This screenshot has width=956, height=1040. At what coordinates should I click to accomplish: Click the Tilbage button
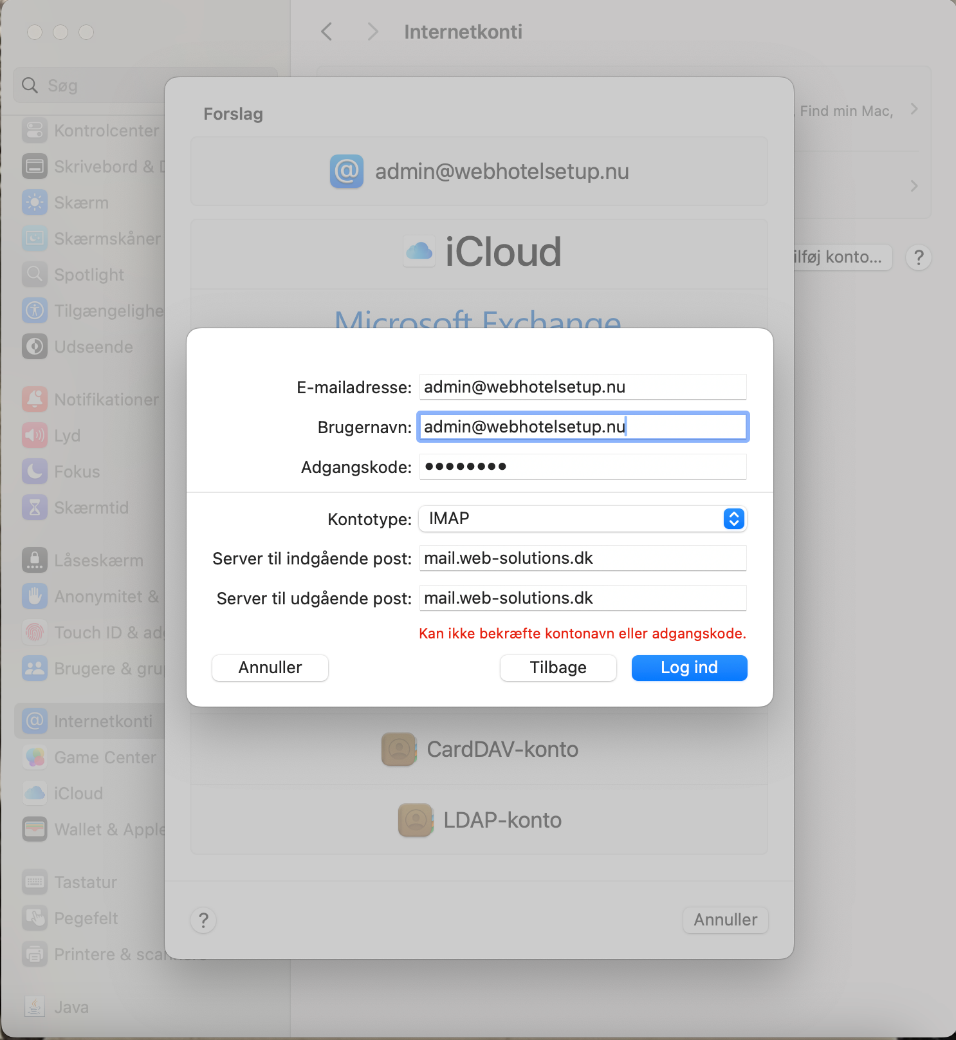558,667
